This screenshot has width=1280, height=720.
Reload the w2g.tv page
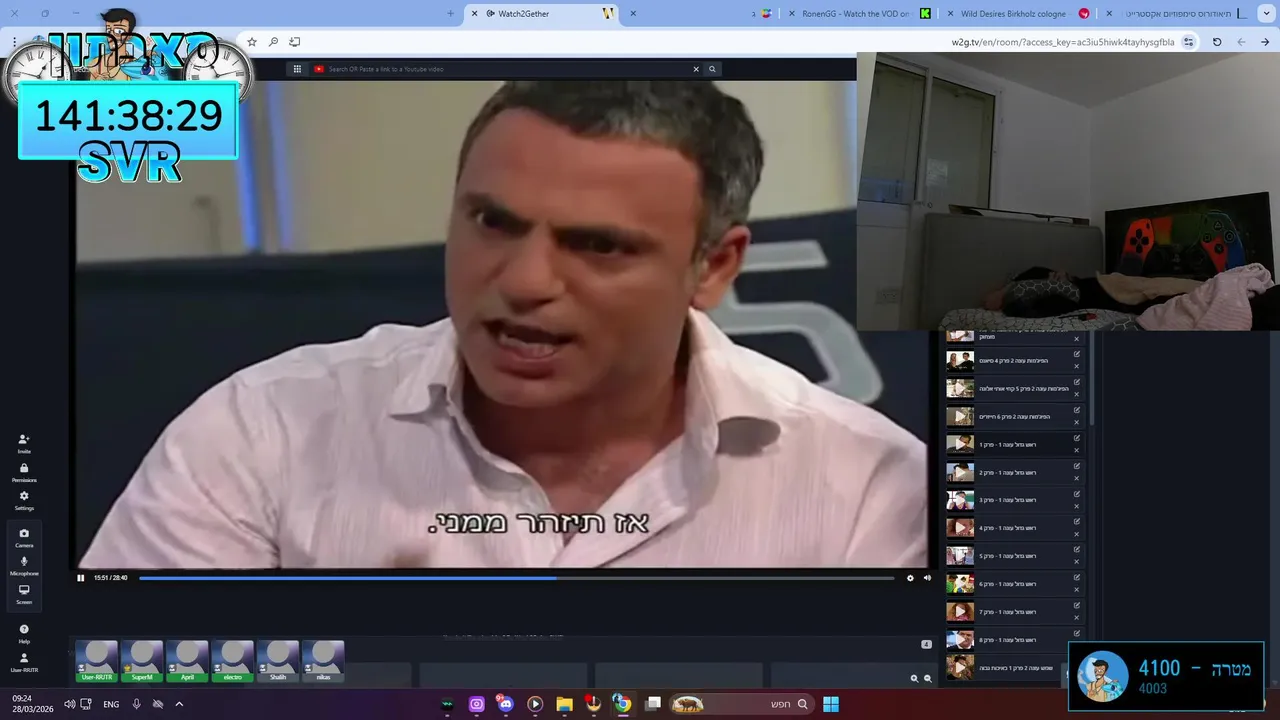1217,42
